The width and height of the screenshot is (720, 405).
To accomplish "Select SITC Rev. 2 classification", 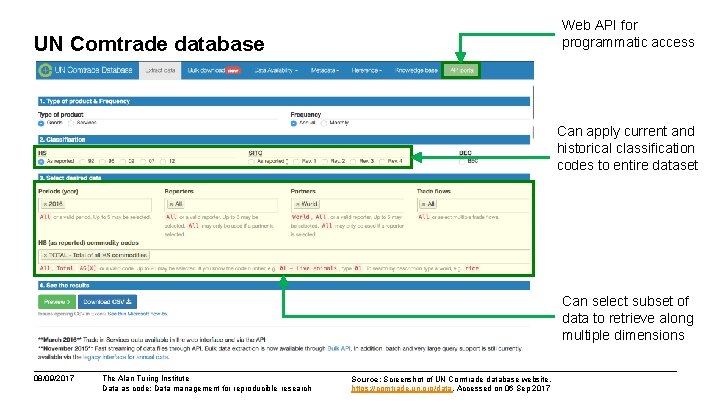I will coord(325,162).
